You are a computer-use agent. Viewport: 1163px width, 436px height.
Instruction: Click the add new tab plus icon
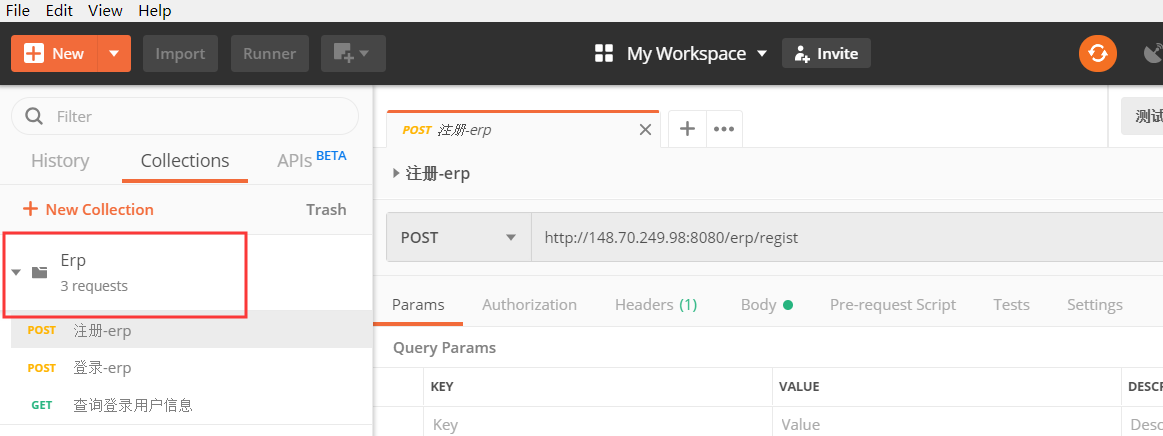tap(687, 128)
